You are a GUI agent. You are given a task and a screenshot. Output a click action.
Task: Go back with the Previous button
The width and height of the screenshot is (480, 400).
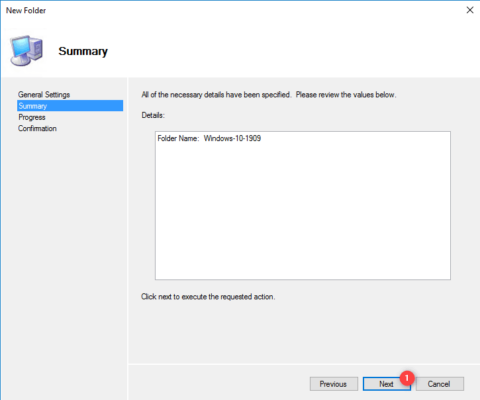click(x=334, y=384)
